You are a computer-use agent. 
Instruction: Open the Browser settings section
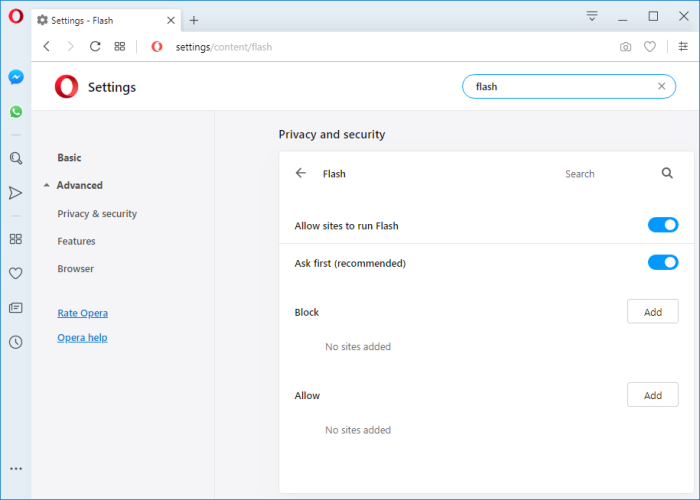pyautogui.click(x=75, y=269)
